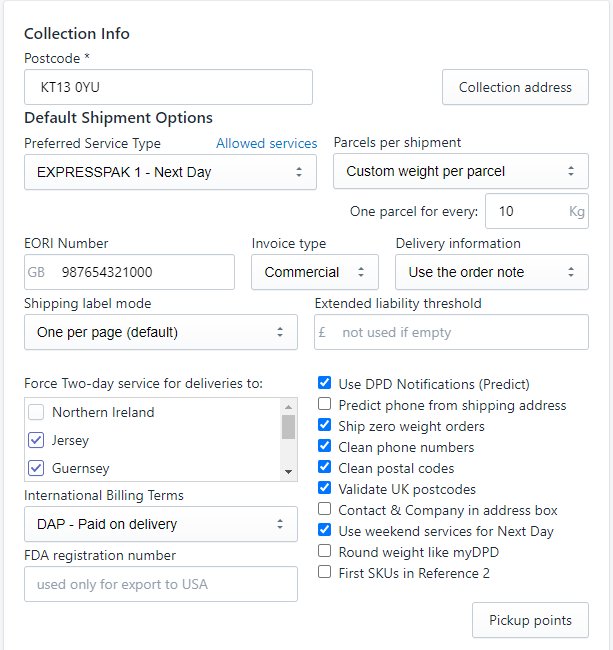
Task: Enable Predict phone from shipping address
Action: (x=325, y=404)
